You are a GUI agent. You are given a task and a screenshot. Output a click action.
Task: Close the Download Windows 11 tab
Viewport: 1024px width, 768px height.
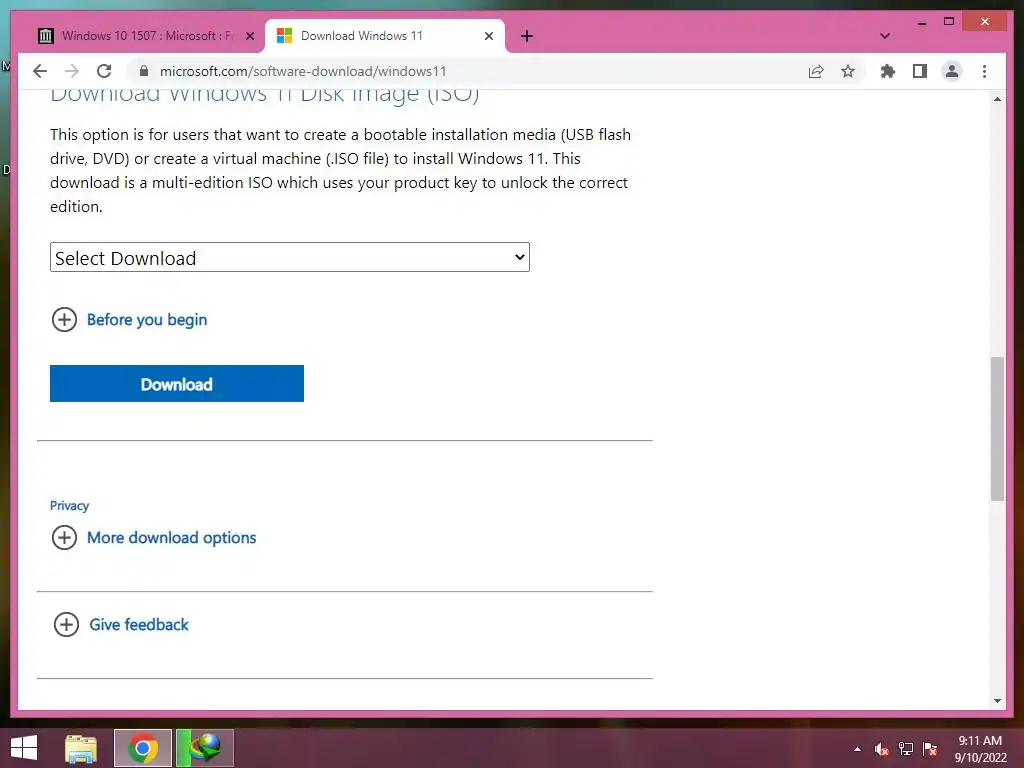tap(488, 36)
